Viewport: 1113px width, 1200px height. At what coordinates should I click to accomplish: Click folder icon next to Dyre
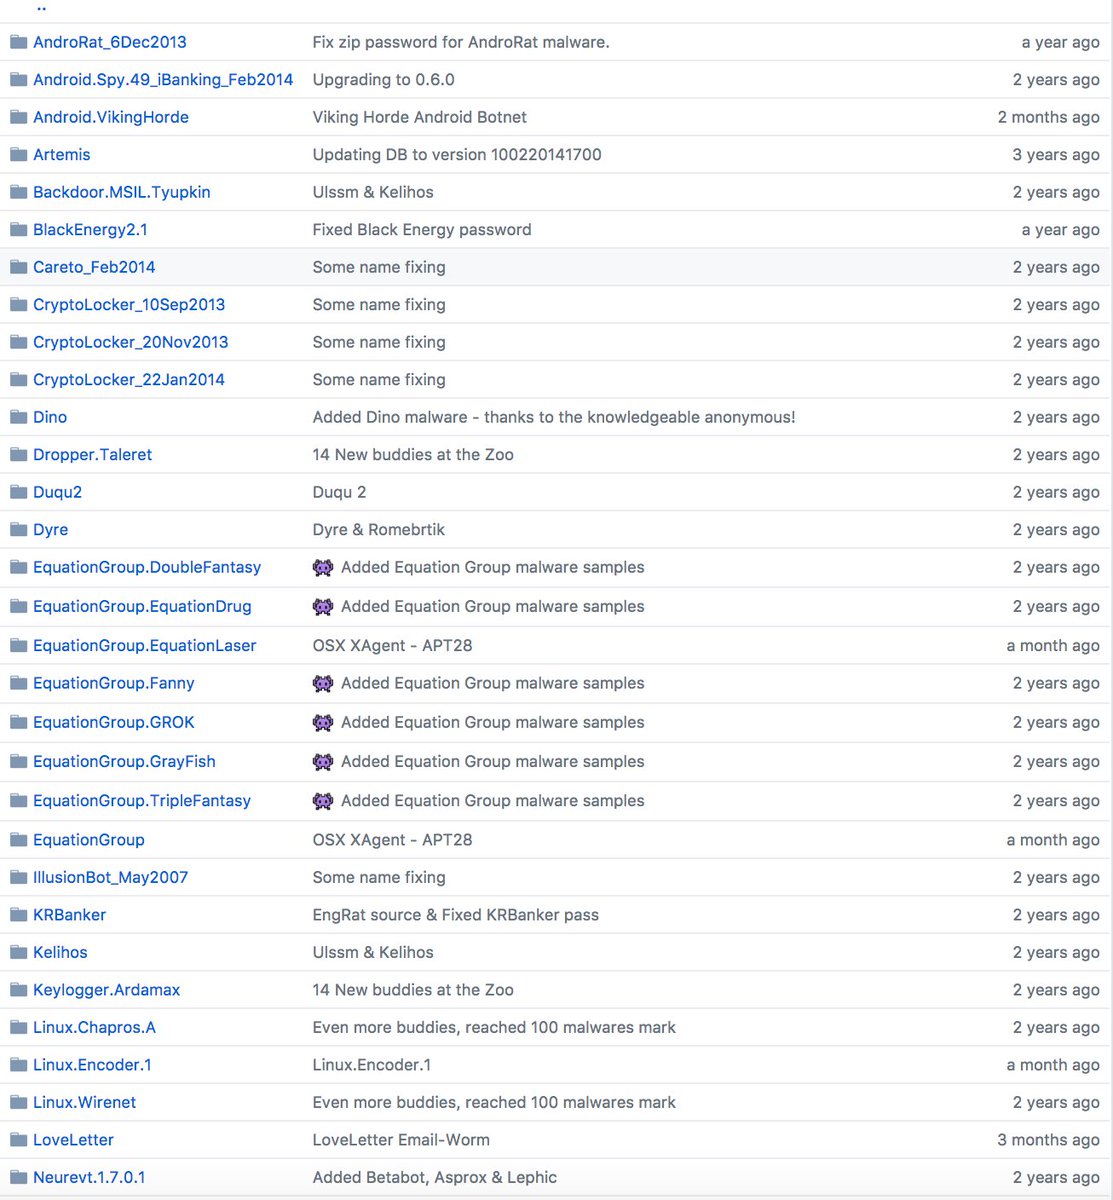18,529
